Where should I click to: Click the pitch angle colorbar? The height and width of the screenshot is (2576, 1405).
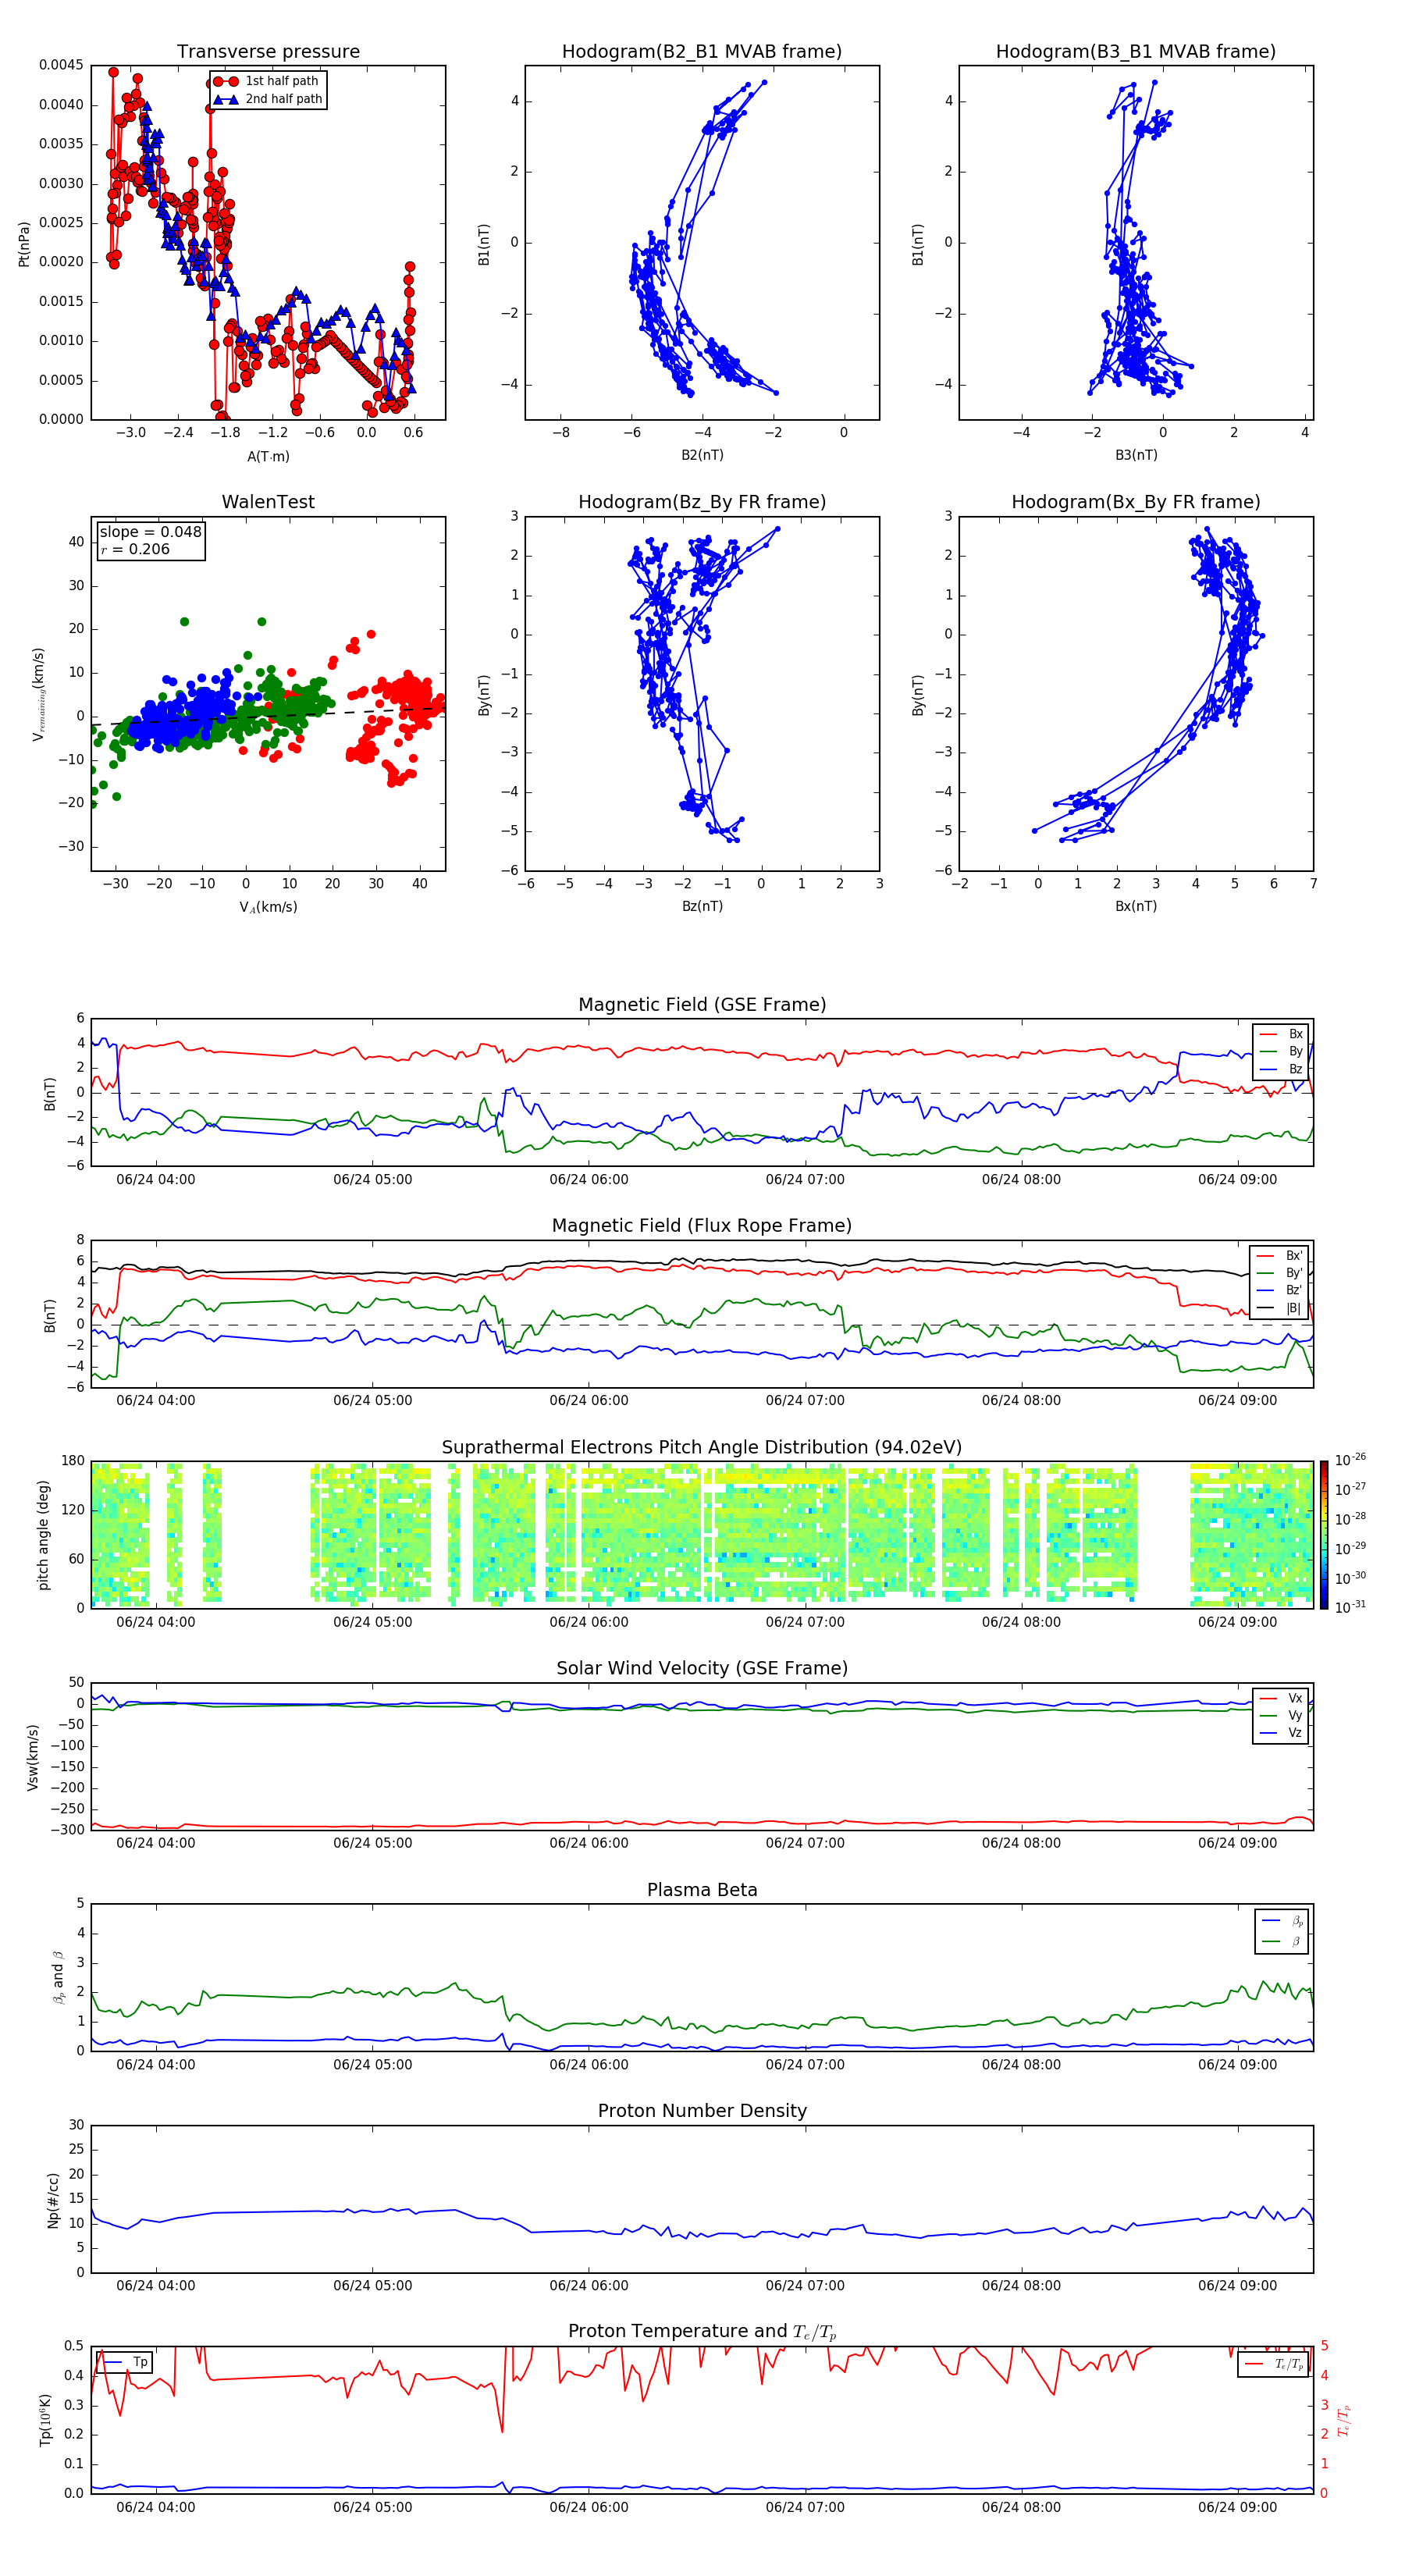point(1324,1534)
